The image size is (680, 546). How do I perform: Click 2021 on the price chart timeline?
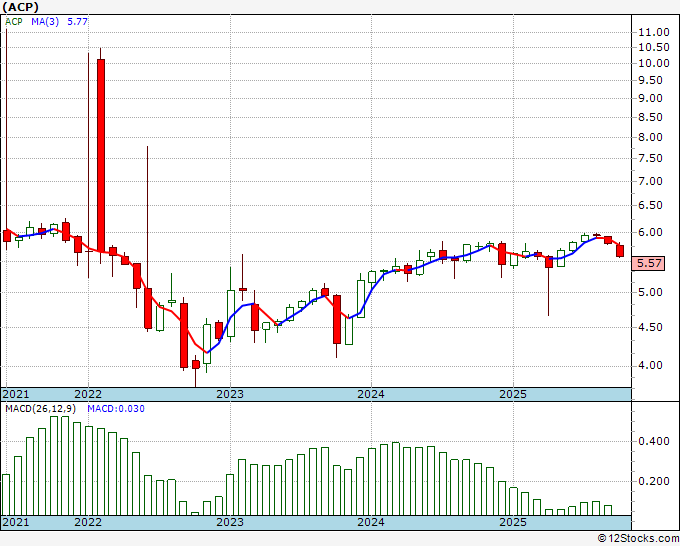click(16, 394)
